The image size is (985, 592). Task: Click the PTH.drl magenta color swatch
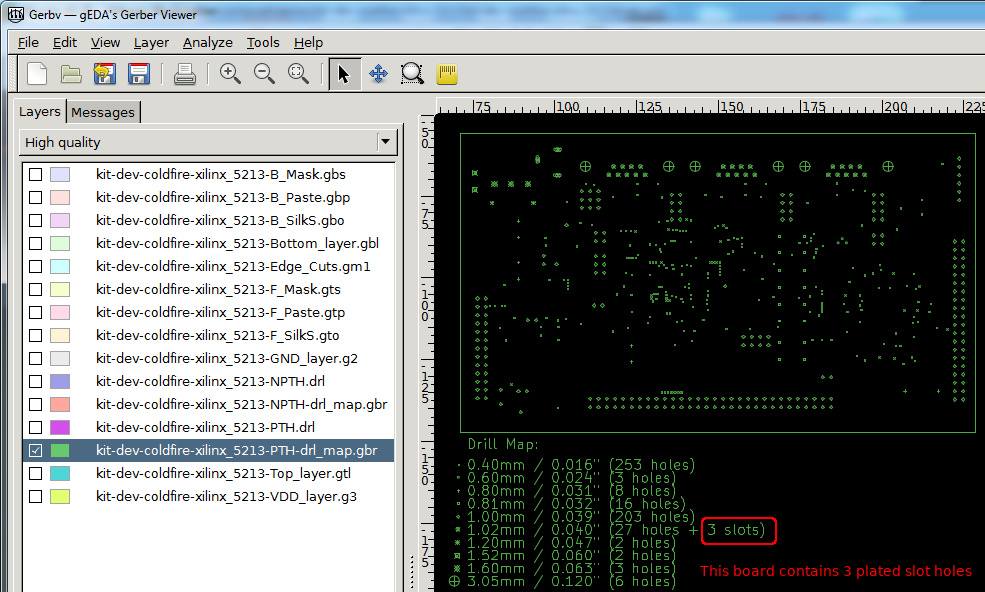click(60, 427)
